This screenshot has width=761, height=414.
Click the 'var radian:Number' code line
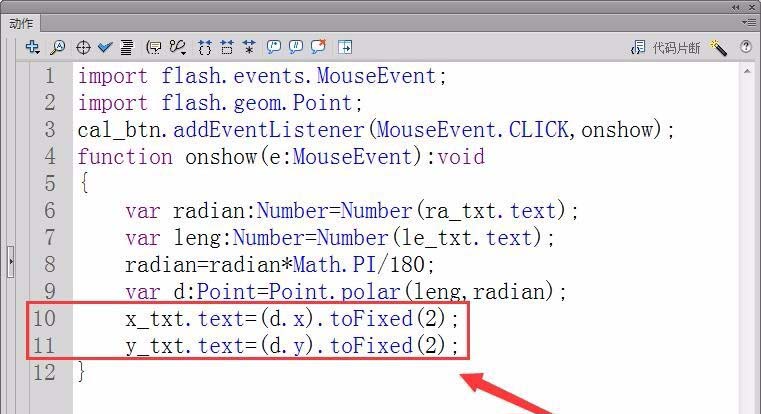pos(351,211)
